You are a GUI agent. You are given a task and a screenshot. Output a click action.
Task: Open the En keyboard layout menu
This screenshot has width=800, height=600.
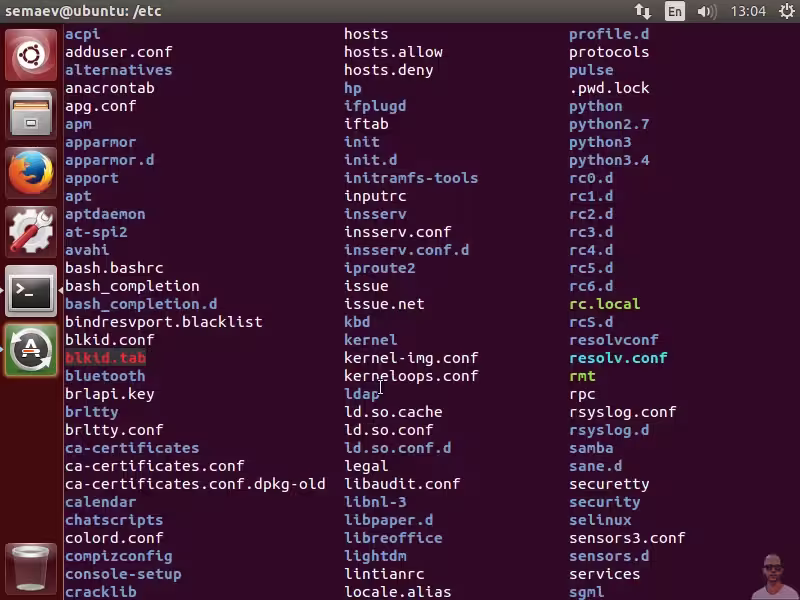675,11
